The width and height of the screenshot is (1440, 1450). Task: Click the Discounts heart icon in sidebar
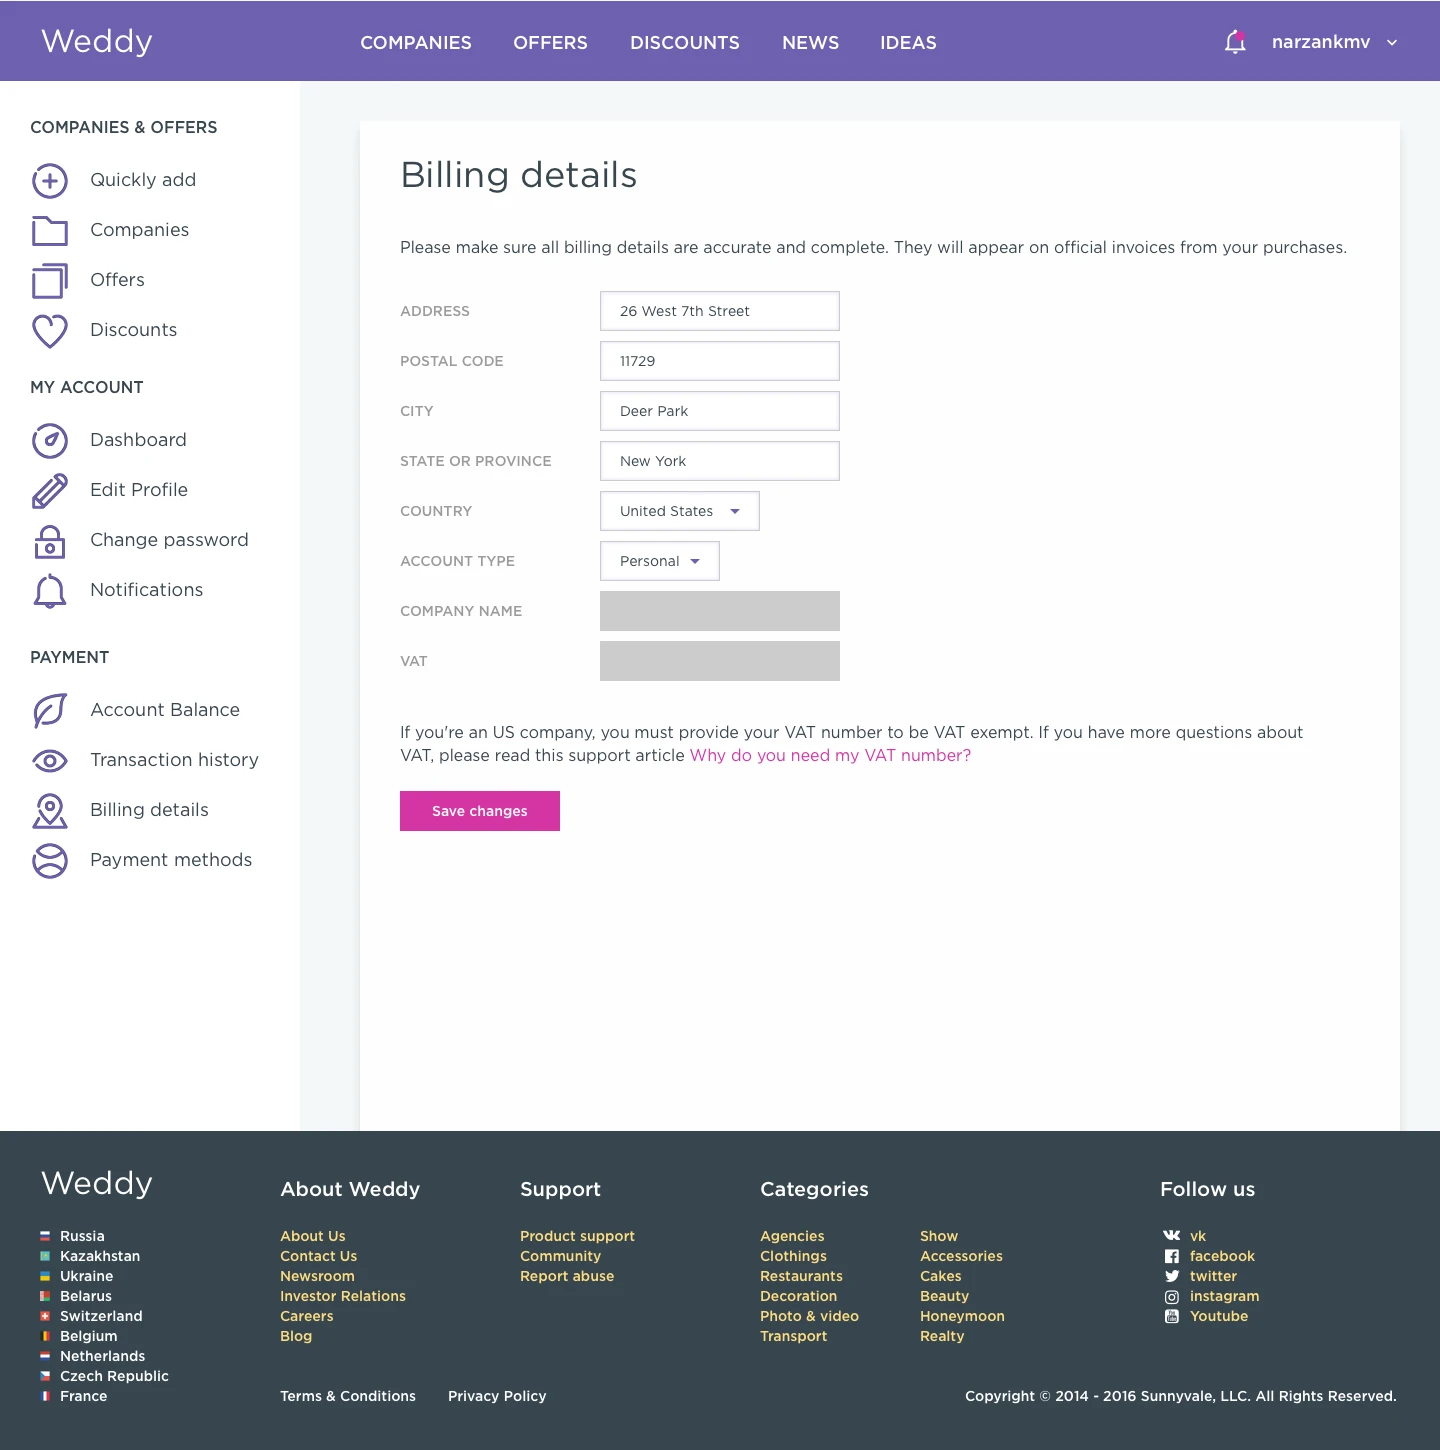point(50,331)
